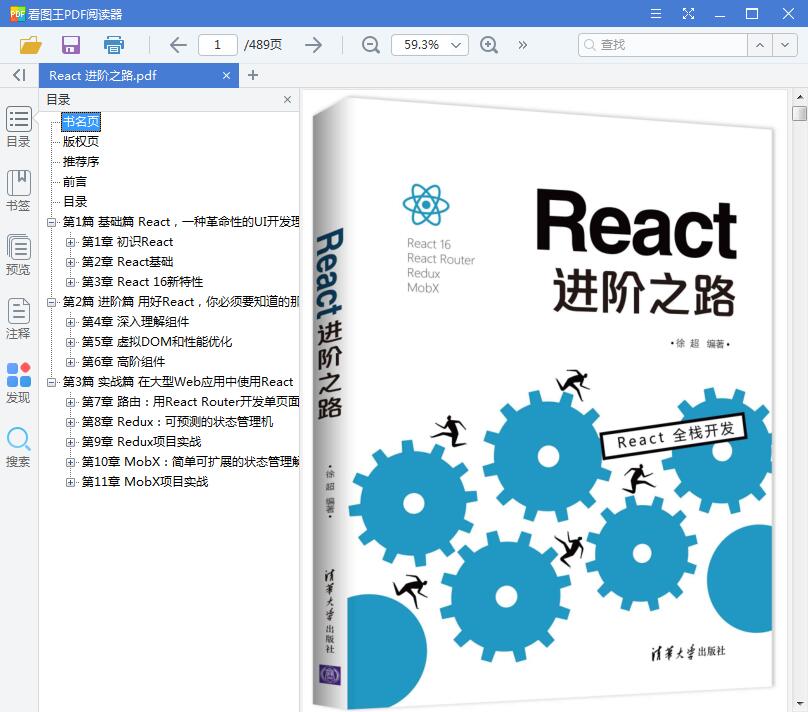Click the scrollbar down arrow
Screen dimensions: 808x712
[x=799, y=704]
